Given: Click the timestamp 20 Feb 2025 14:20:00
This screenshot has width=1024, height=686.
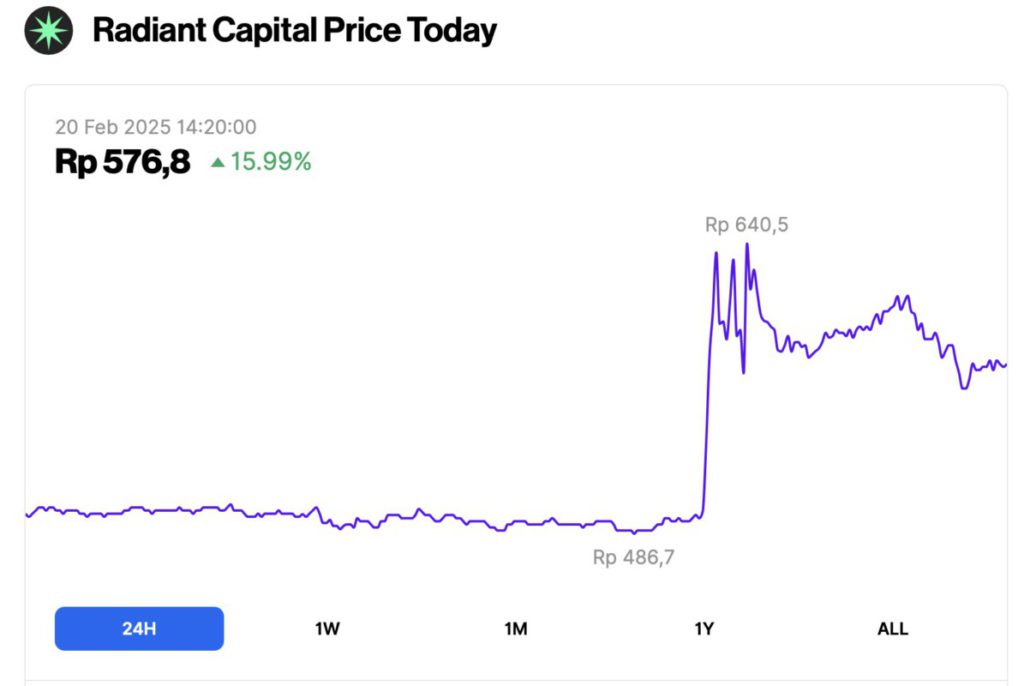Looking at the screenshot, I should click(x=156, y=127).
